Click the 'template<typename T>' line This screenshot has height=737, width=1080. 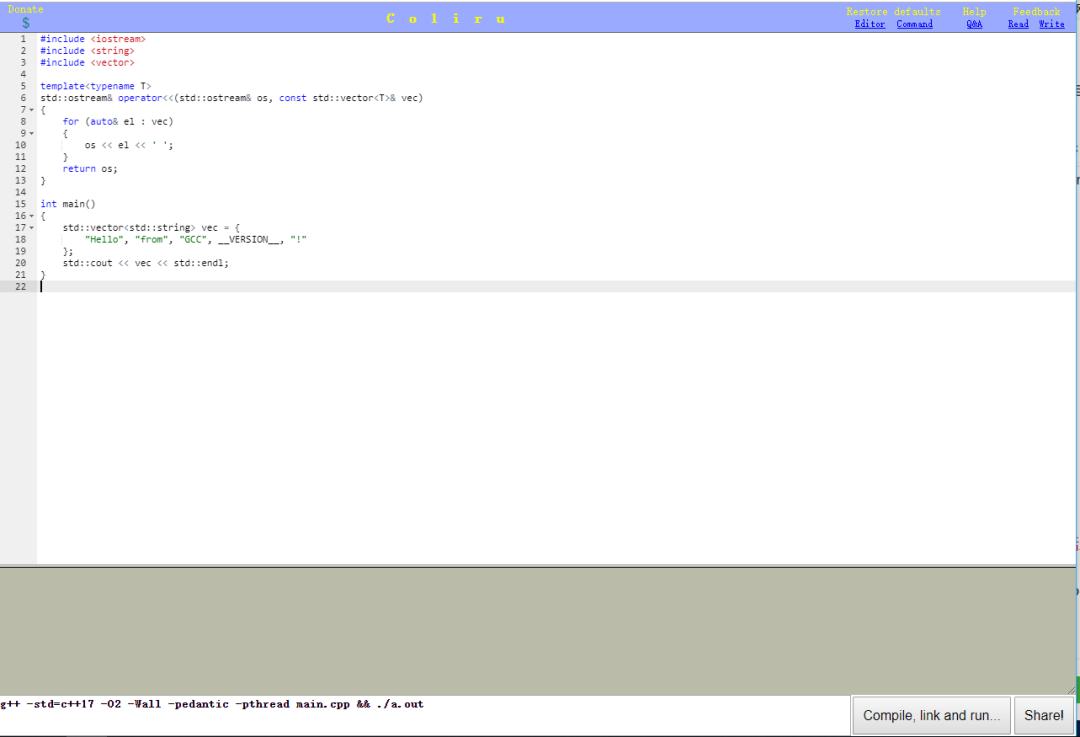pyautogui.click(x=96, y=86)
